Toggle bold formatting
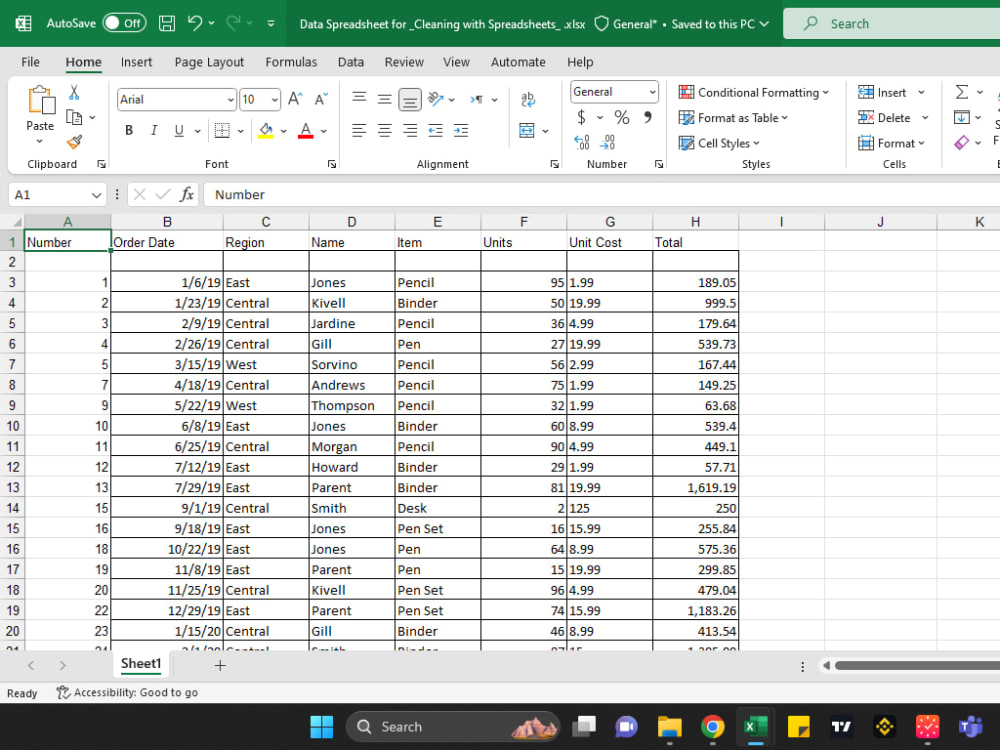1000x750 pixels. pyautogui.click(x=128, y=130)
